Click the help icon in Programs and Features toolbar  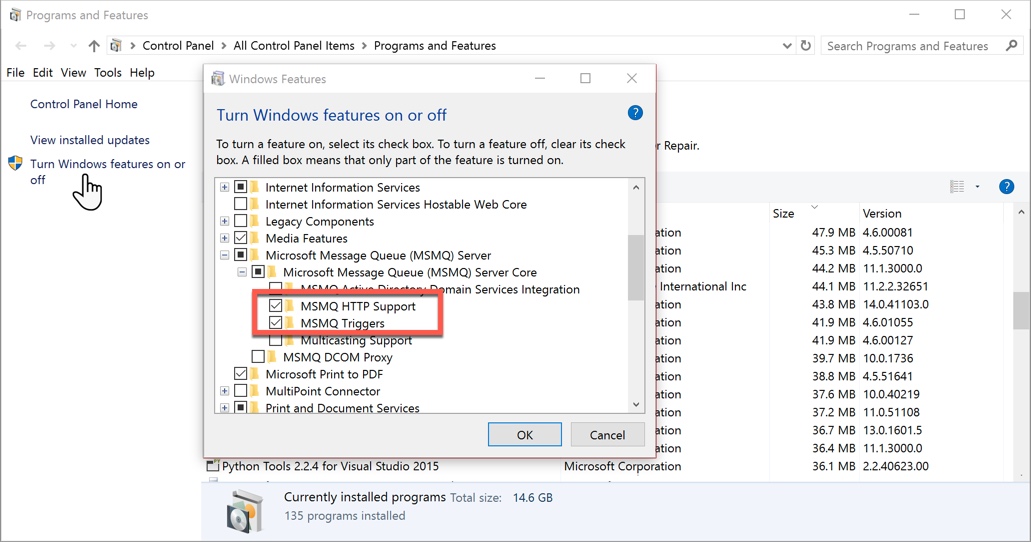click(1006, 187)
